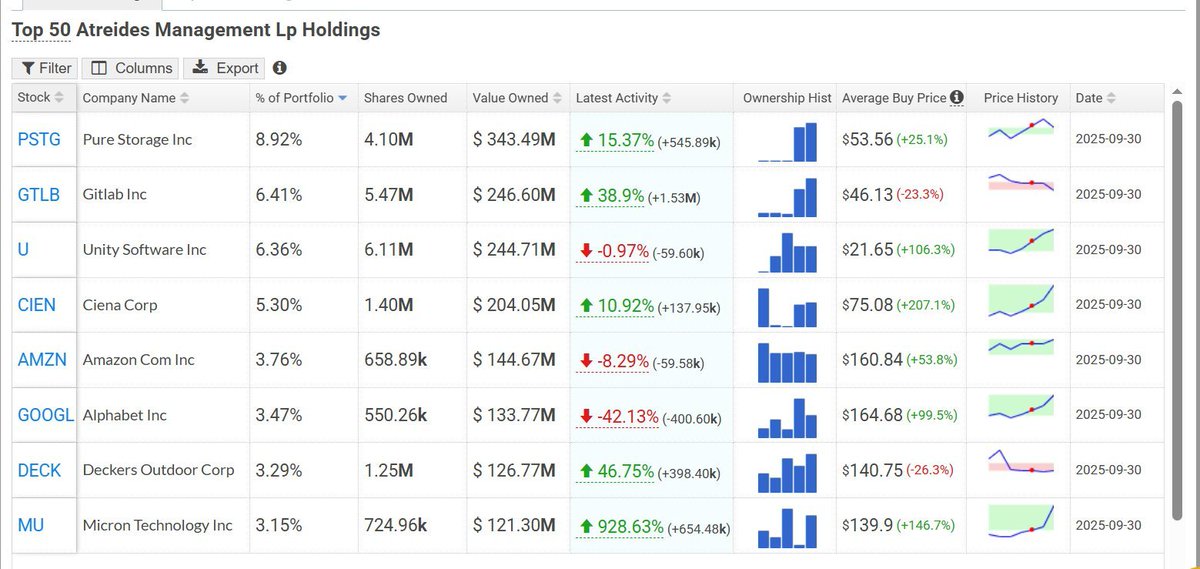Click the info icon next to Export
The width and height of the screenshot is (1200, 569).
coord(280,68)
